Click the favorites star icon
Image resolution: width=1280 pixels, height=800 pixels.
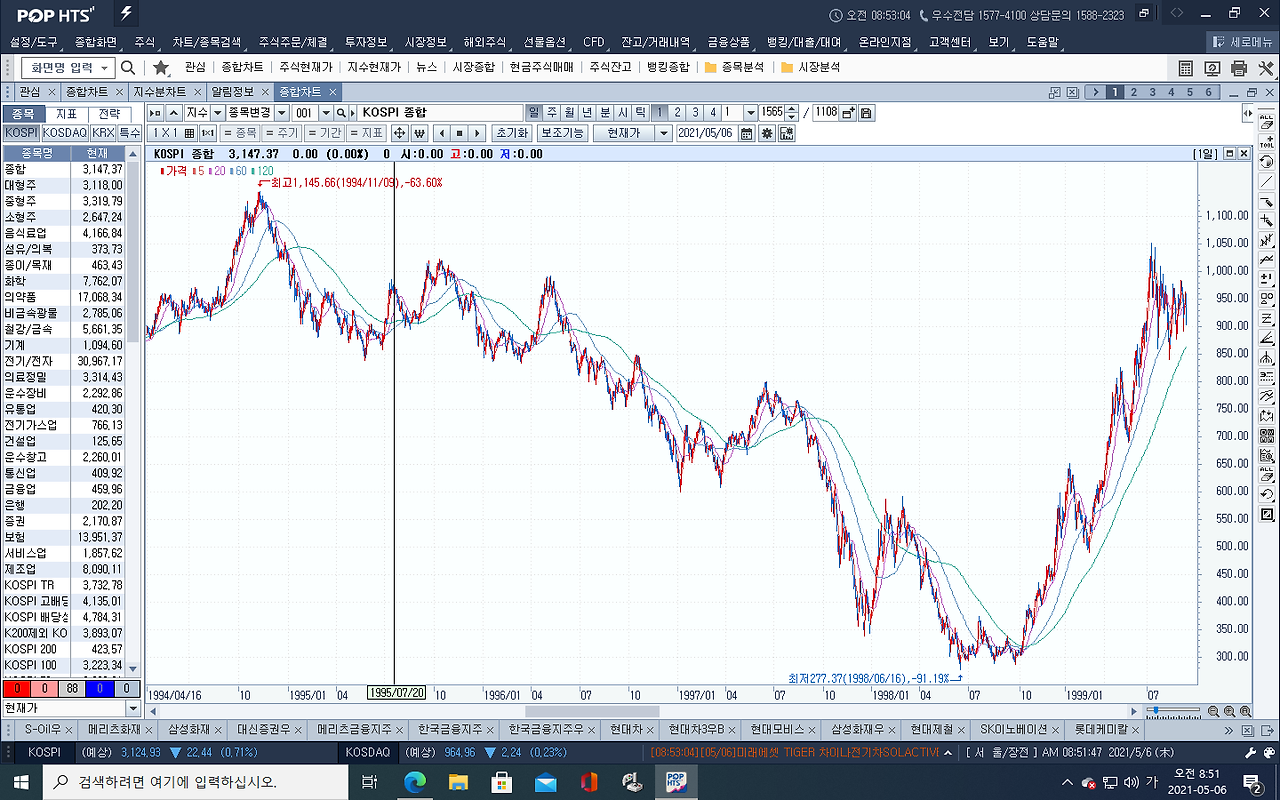160,67
